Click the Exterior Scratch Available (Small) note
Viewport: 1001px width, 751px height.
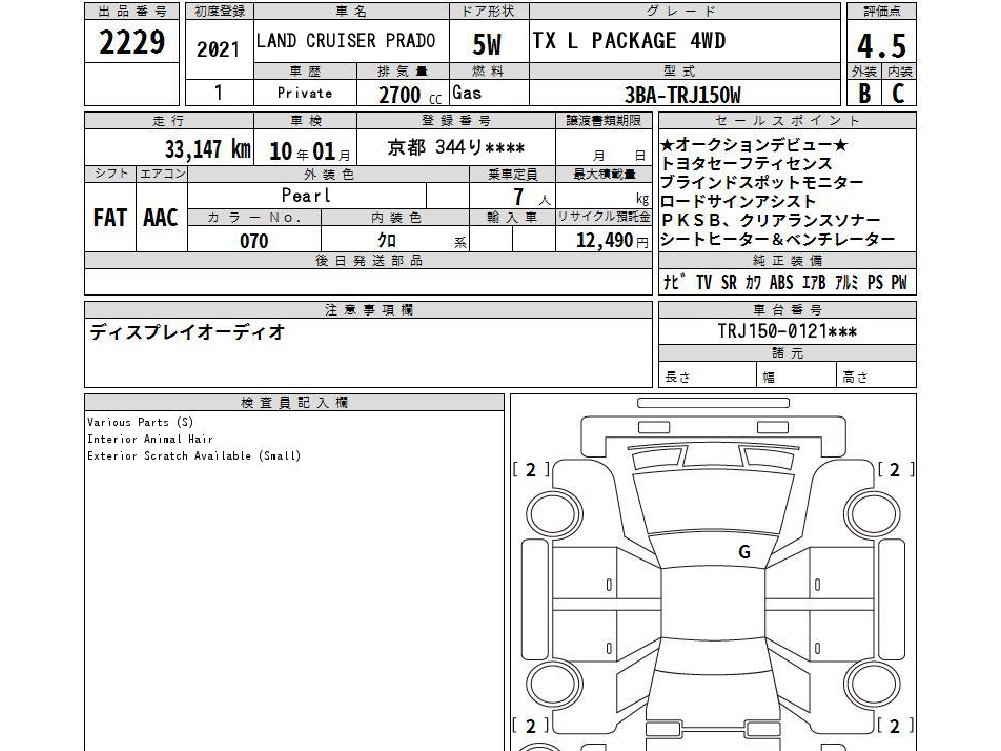click(194, 456)
